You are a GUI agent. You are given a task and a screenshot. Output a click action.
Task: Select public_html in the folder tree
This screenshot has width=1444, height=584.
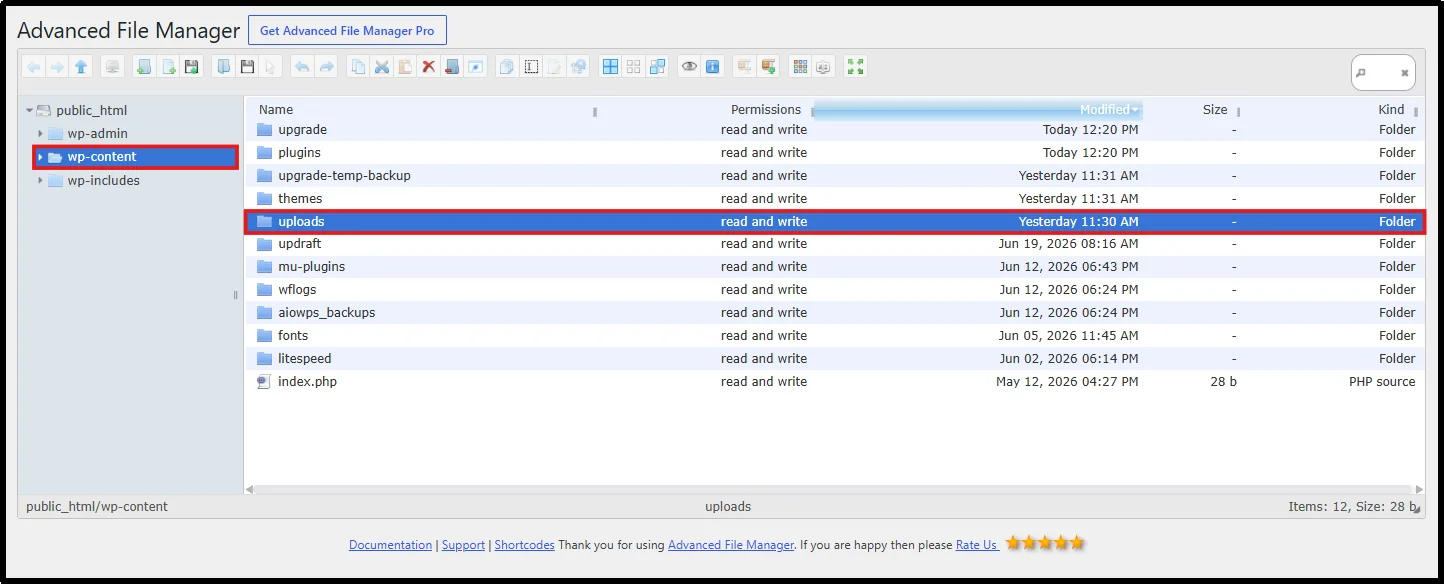pyautogui.click(x=92, y=110)
